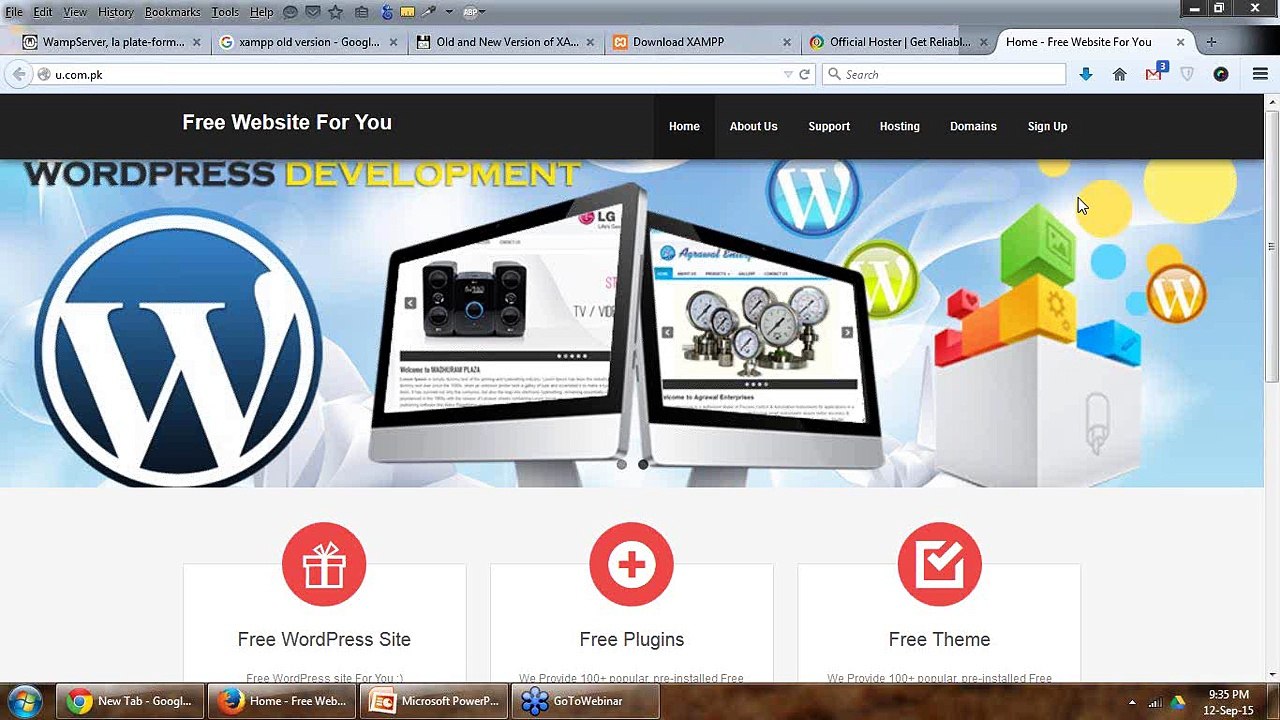1280x720 pixels.
Task: Click the yellow ruler add-on icon
Action: [x=407, y=12]
